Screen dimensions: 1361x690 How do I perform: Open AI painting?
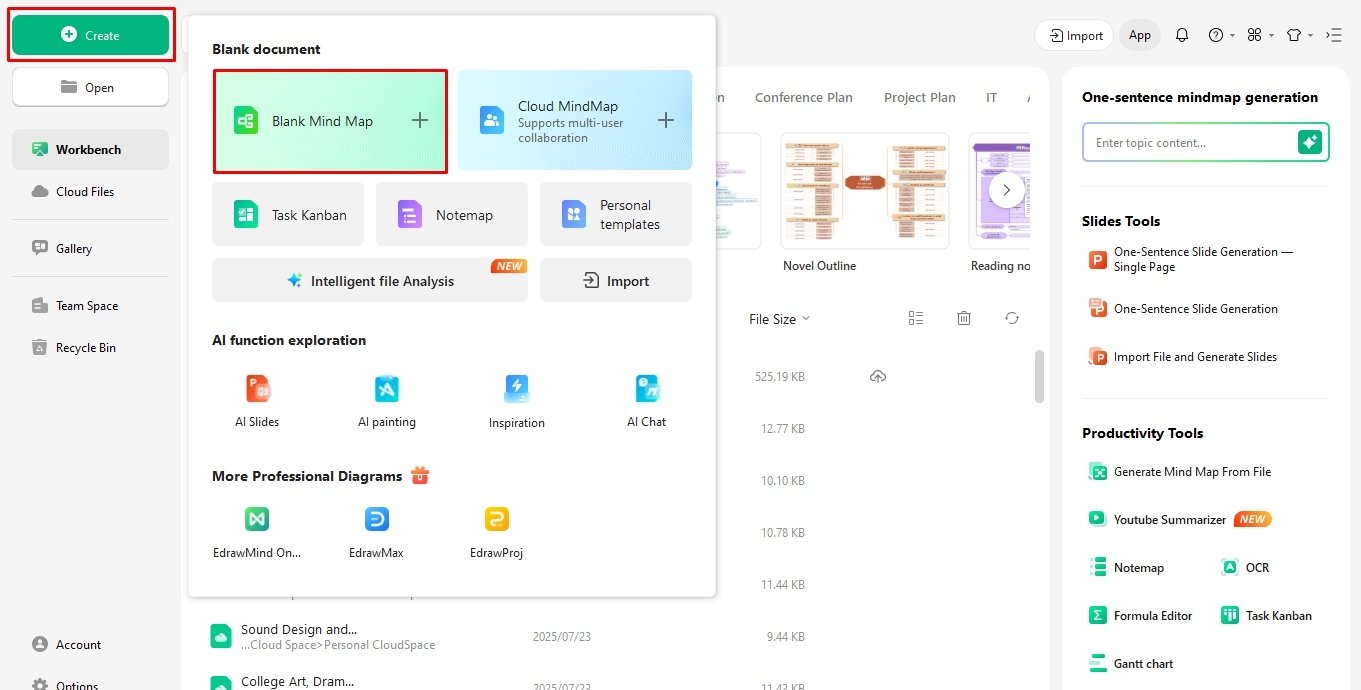(x=387, y=401)
